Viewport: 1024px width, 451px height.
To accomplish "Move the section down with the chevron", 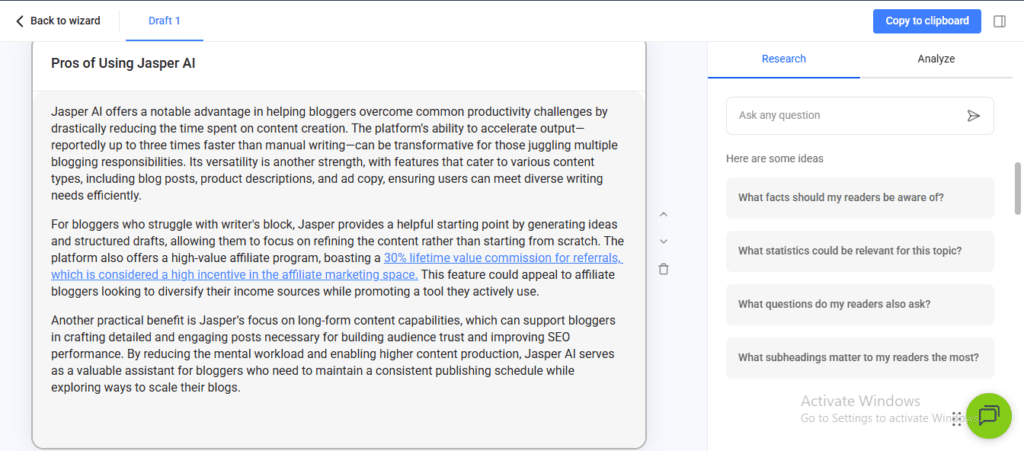I will [664, 241].
